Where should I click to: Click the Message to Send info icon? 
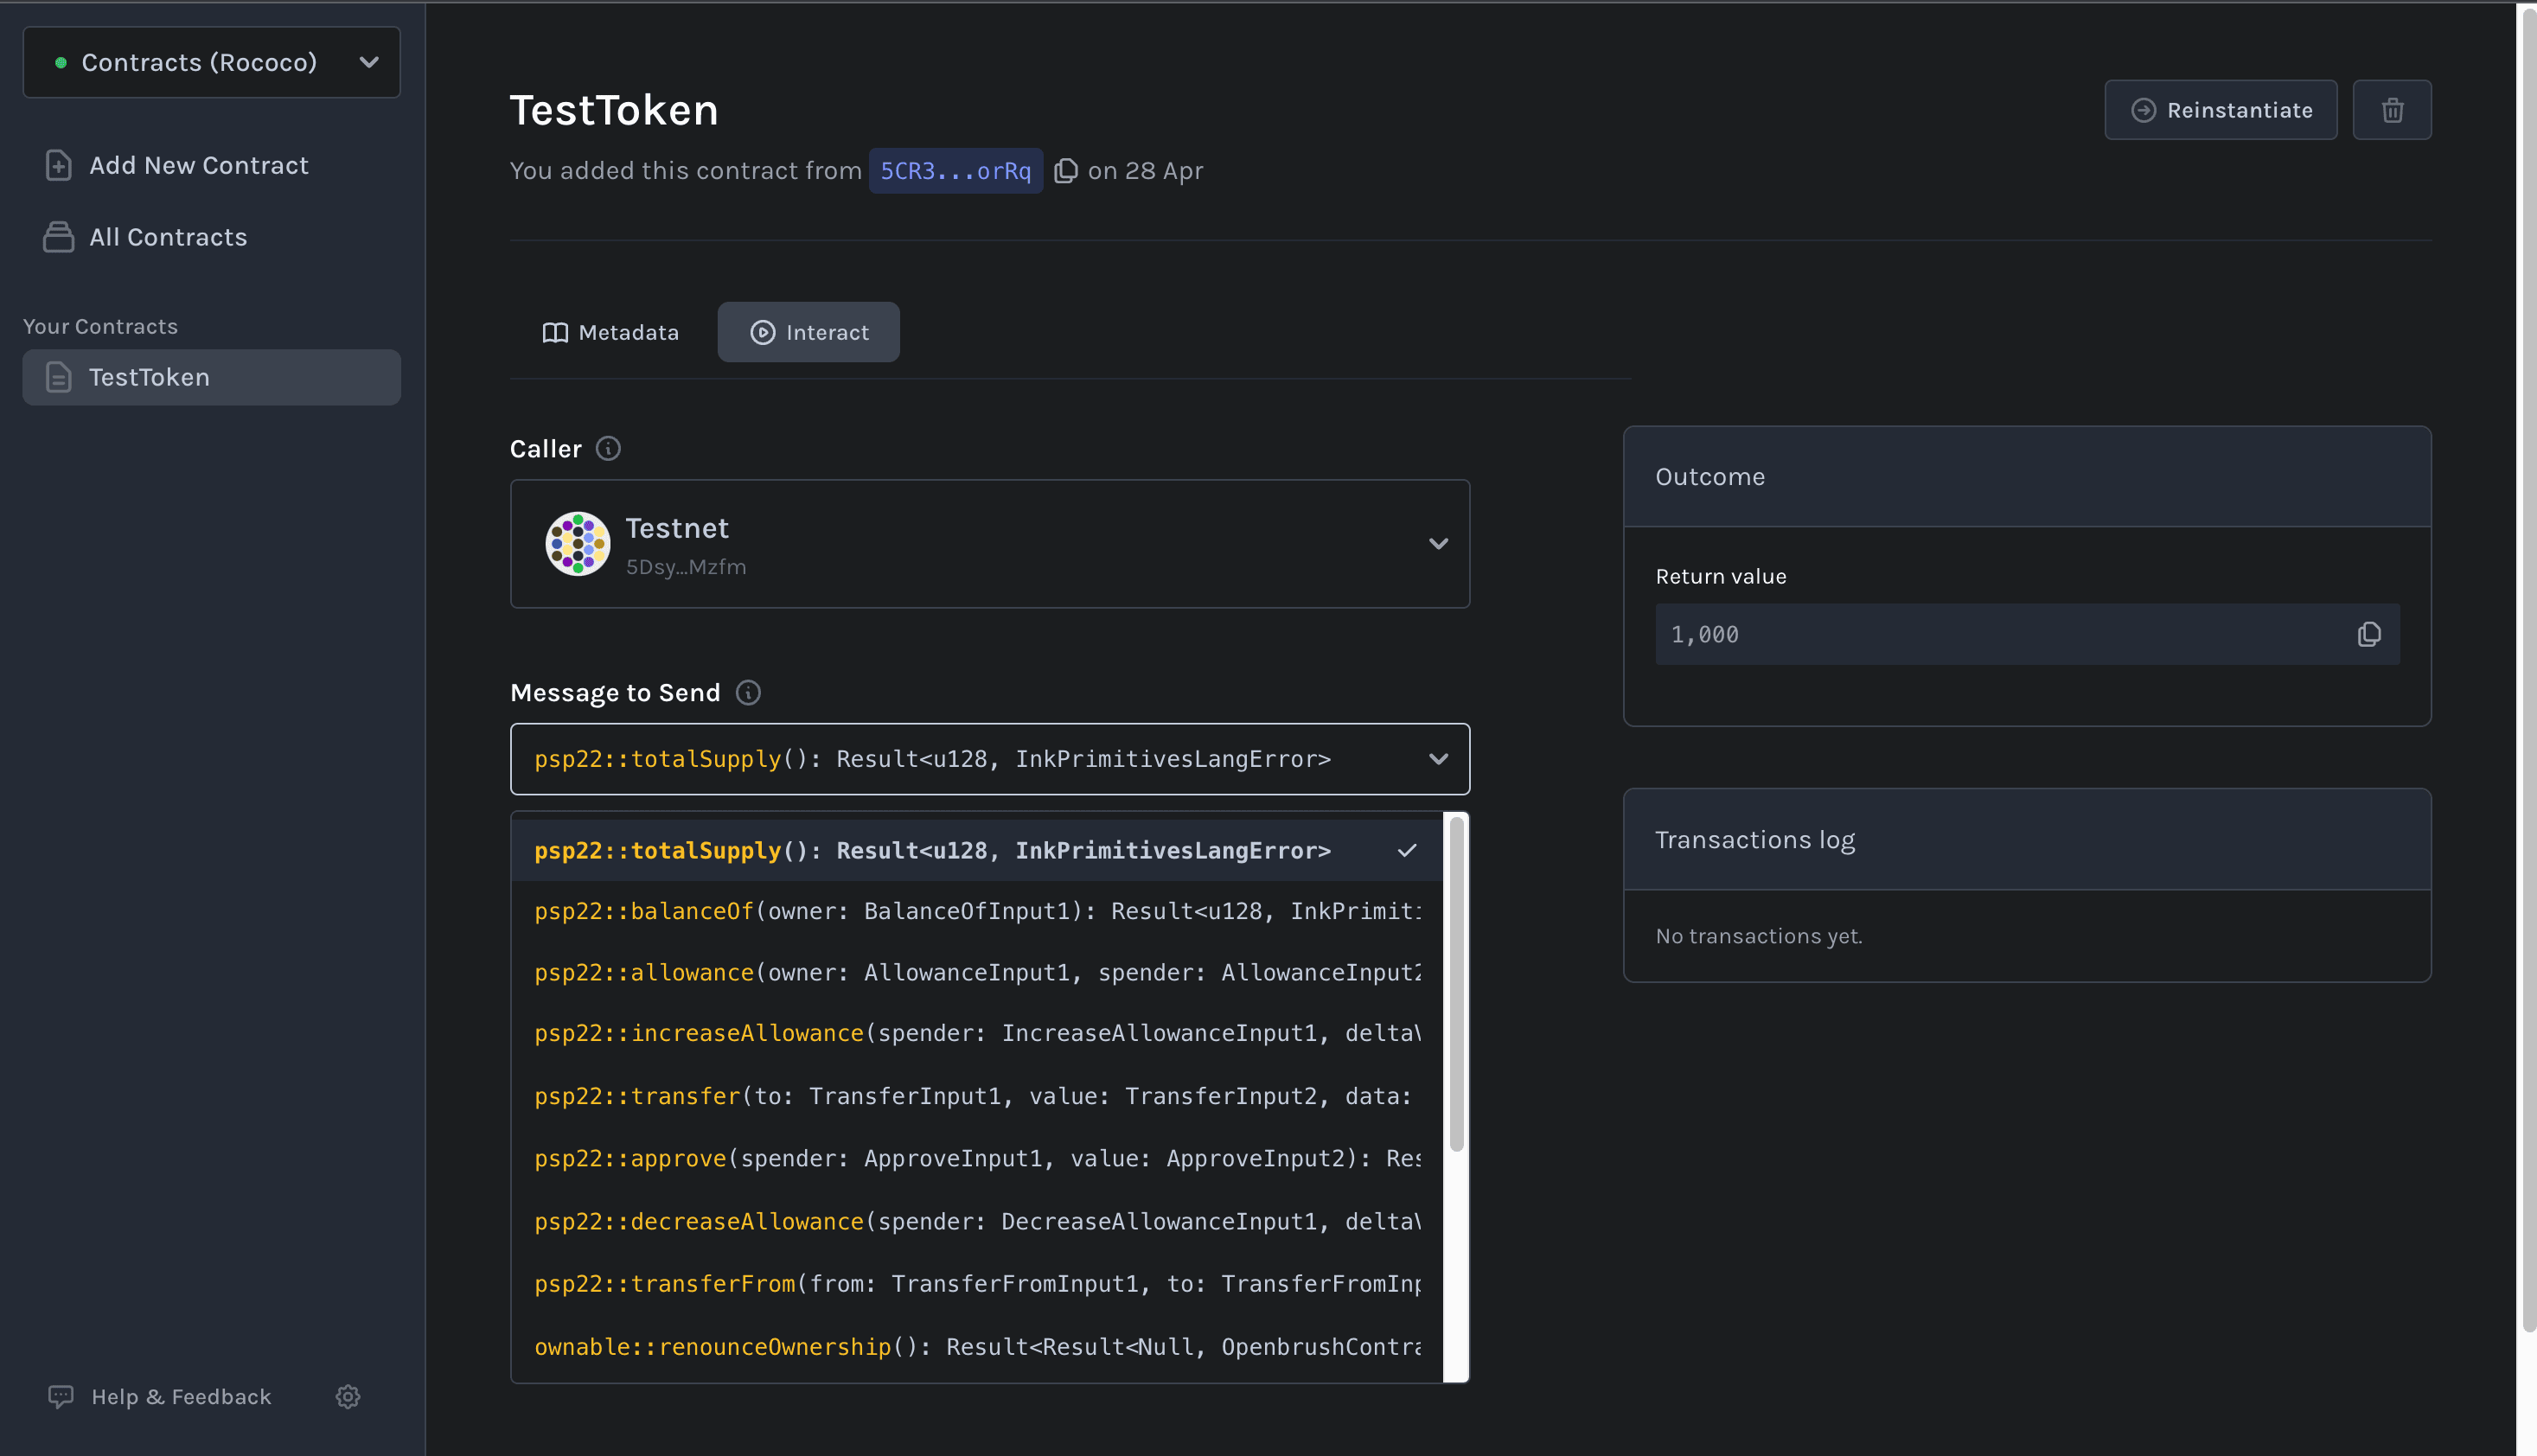[x=748, y=693]
